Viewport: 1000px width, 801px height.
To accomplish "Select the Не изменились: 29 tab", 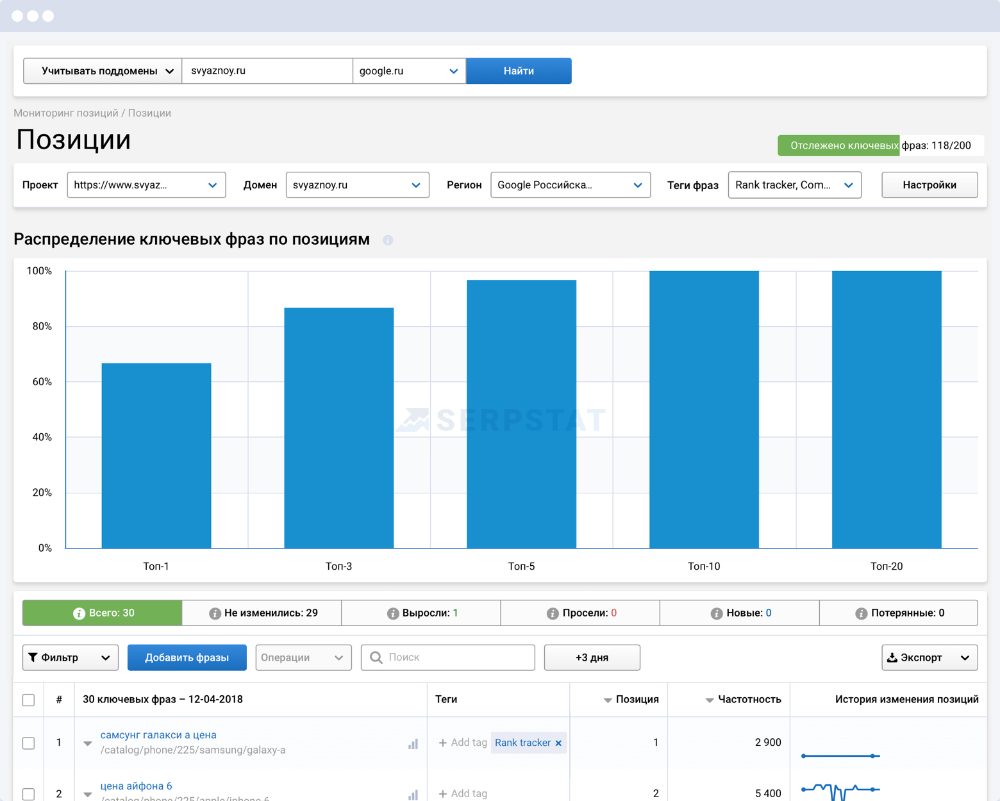I will point(261,613).
